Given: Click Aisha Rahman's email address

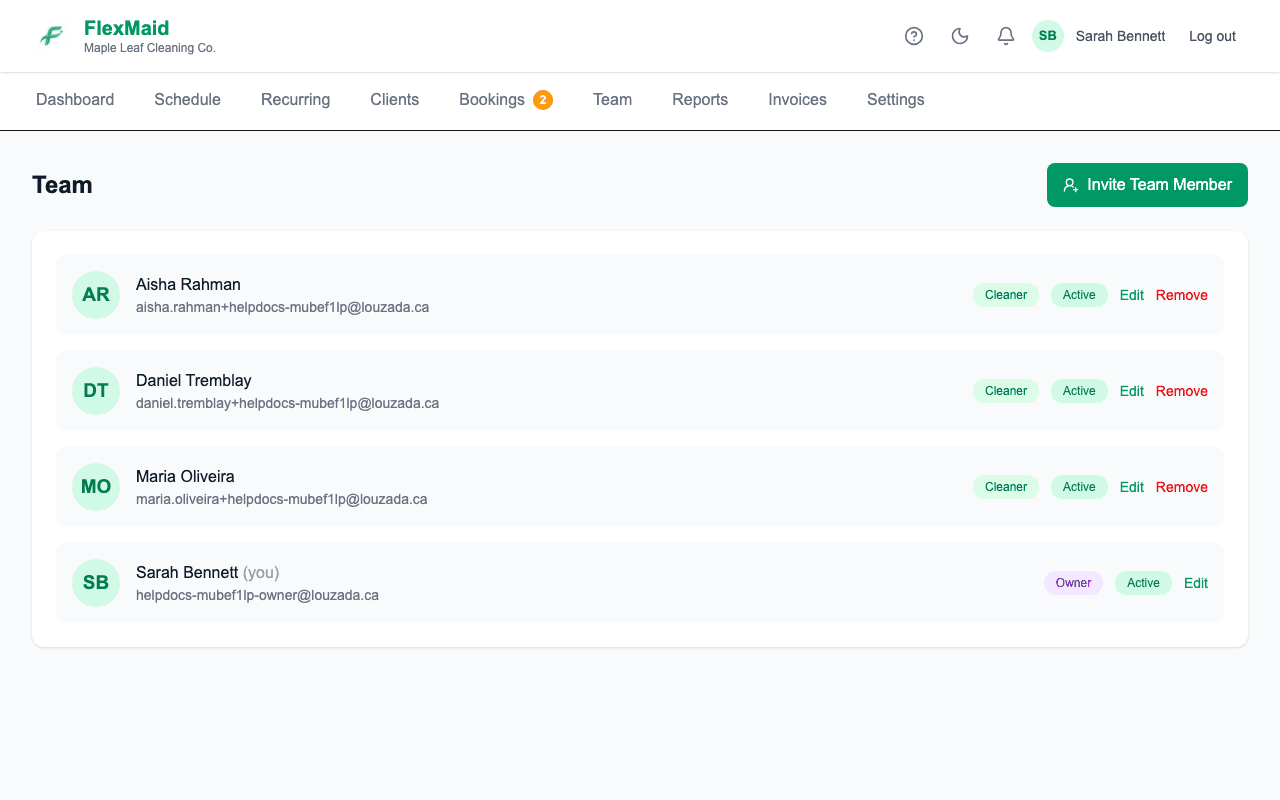Looking at the screenshot, I should click(282, 308).
